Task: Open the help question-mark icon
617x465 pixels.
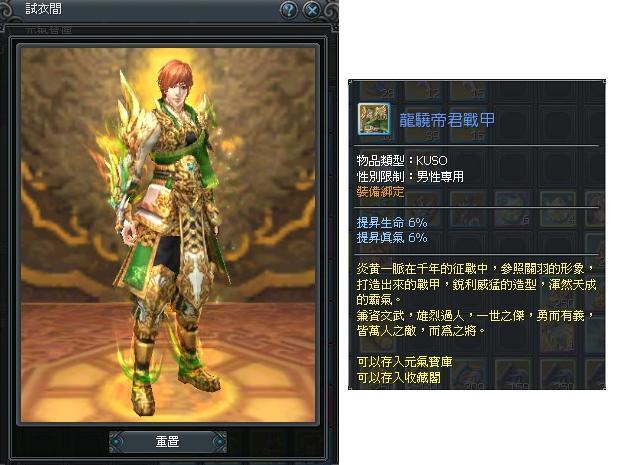Action: [x=289, y=9]
